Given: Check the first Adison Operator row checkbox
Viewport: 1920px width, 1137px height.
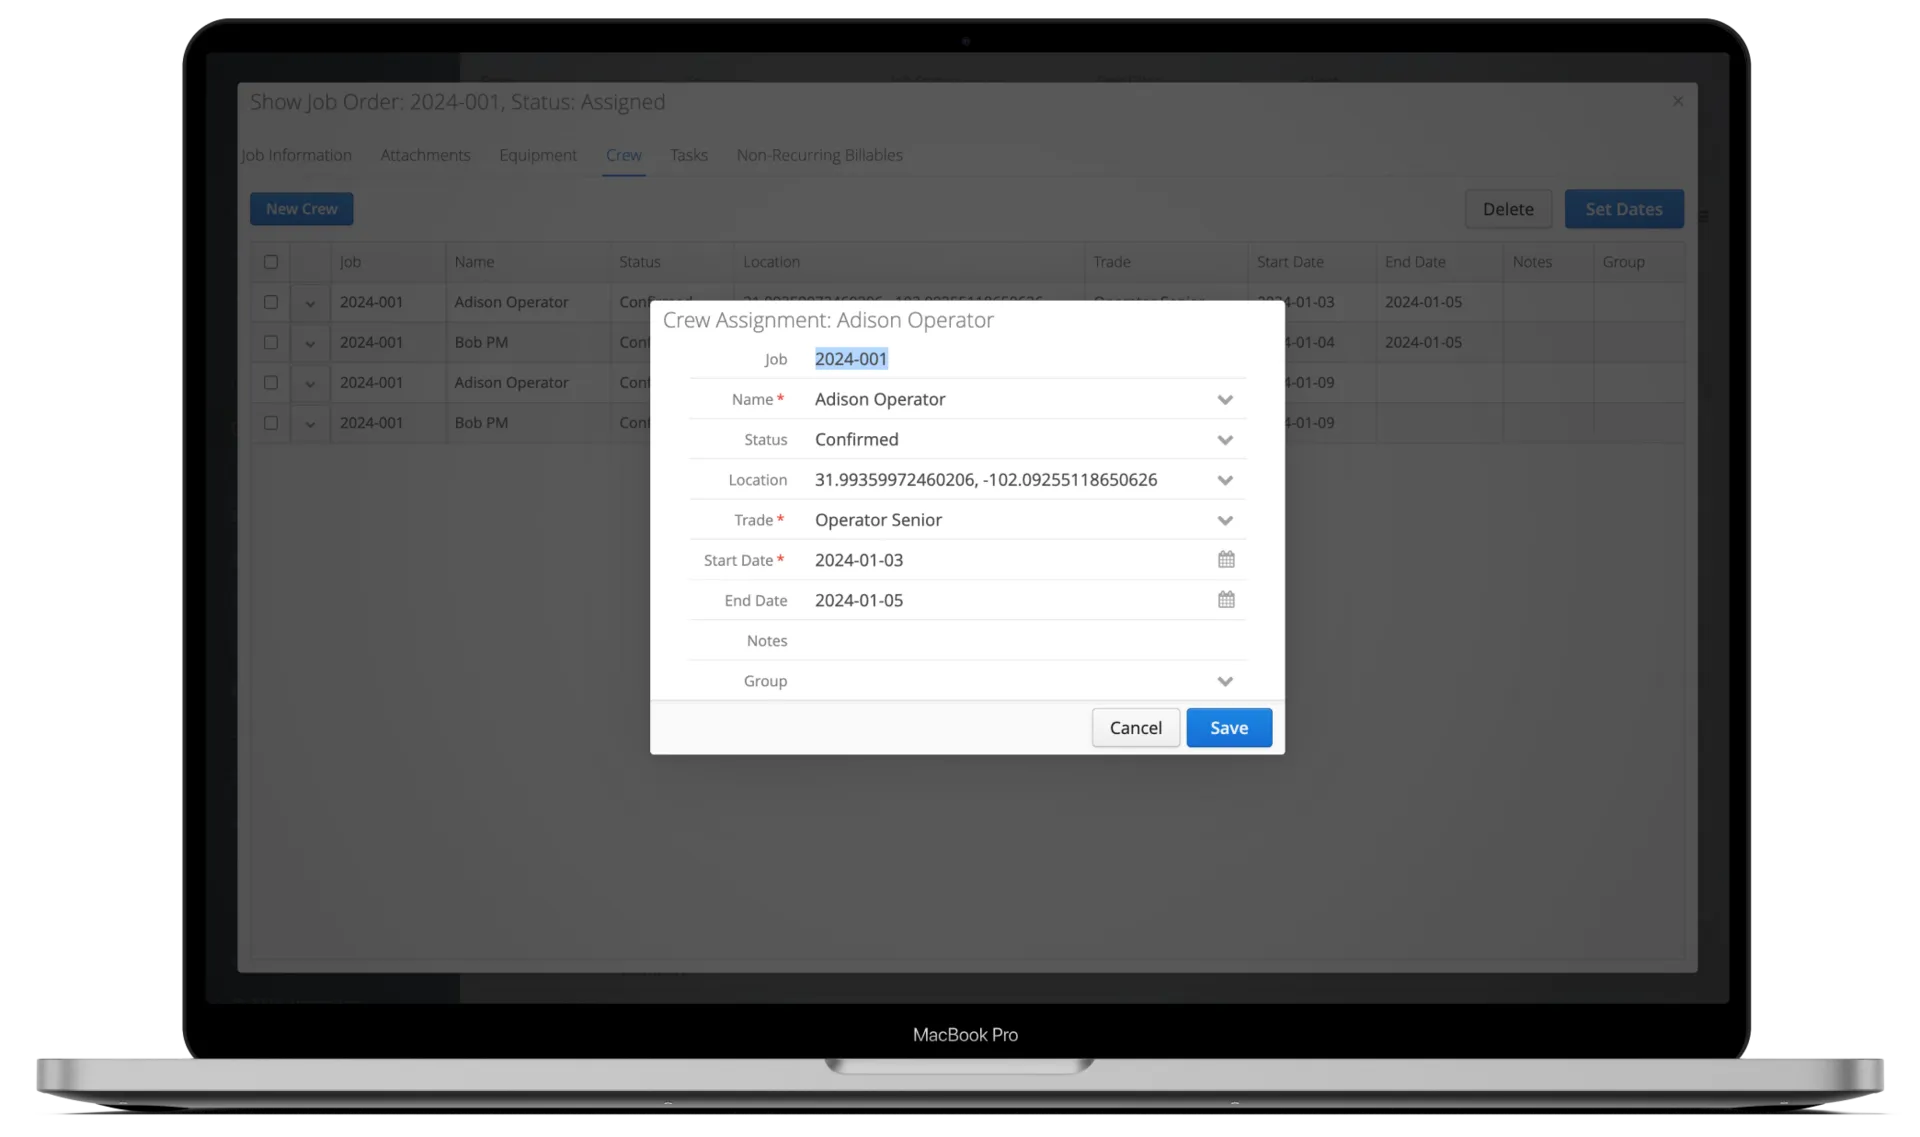Looking at the screenshot, I should click(271, 302).
